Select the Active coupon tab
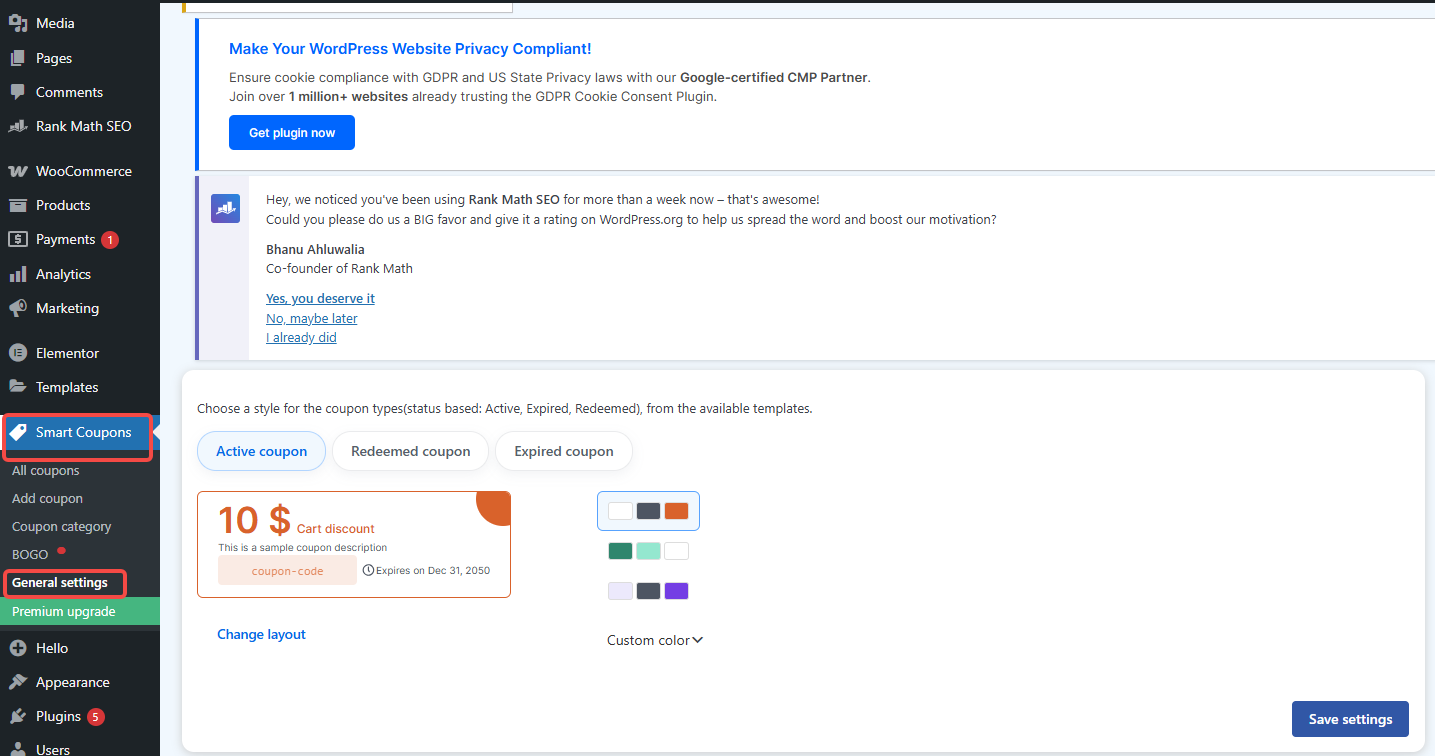Viewport: 1435px width, 756px height. tap(261, 451)
